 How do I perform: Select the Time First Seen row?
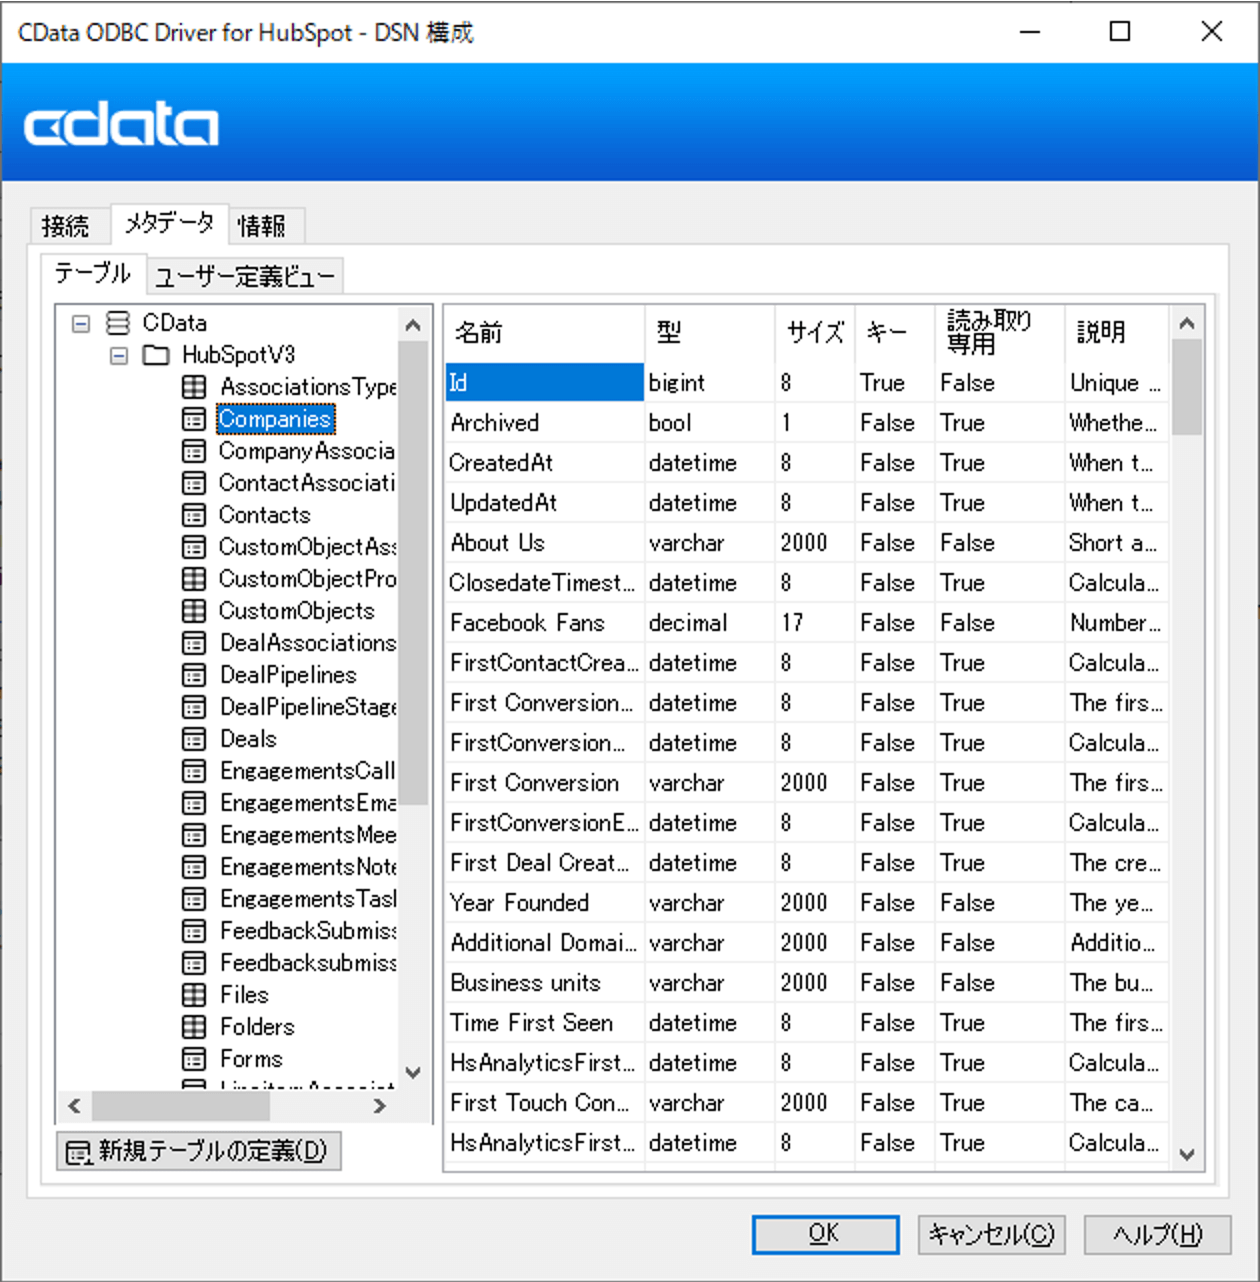806,1023
